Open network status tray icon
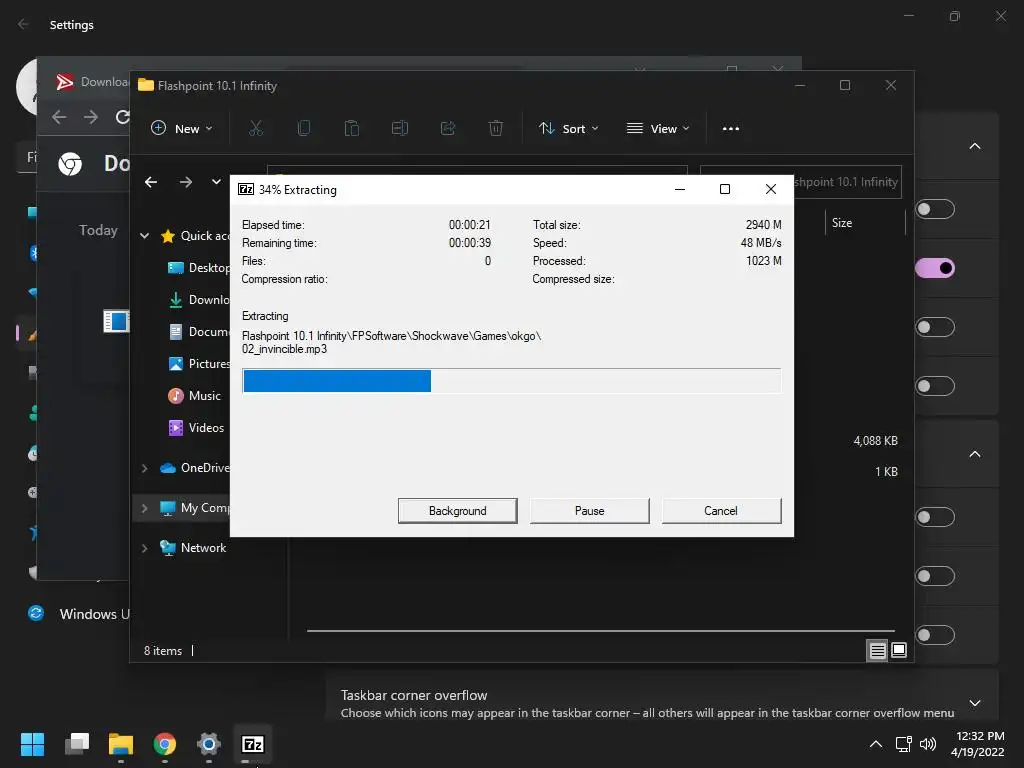Viewport: 1024px width, 768px height. [x=904, y=744]
